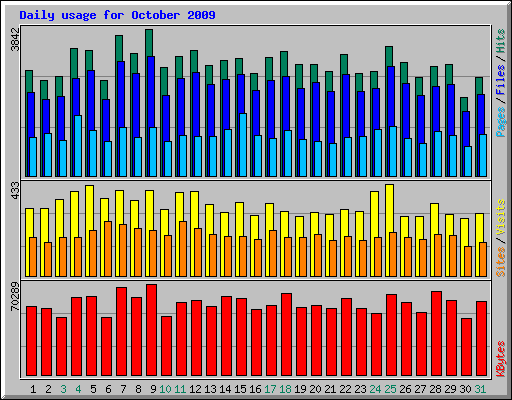The width and height of the screenshot is (512, 400).
Task: Select day 20 on the x-axis
Action: pyautogui.click(x=315, y=389)
